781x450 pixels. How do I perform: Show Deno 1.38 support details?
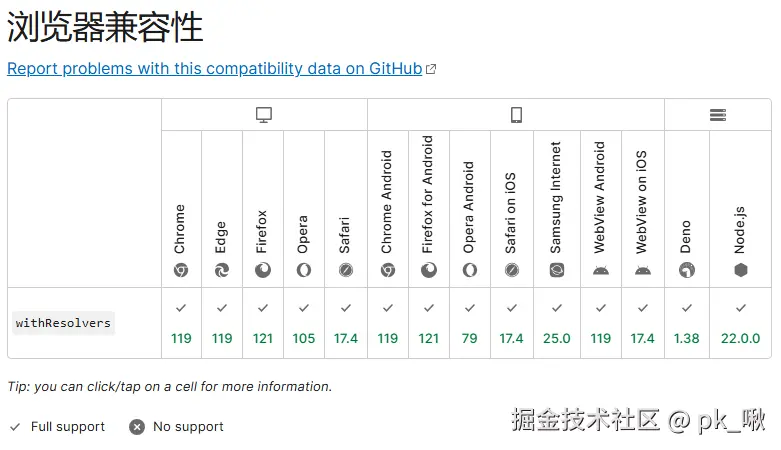687,323
